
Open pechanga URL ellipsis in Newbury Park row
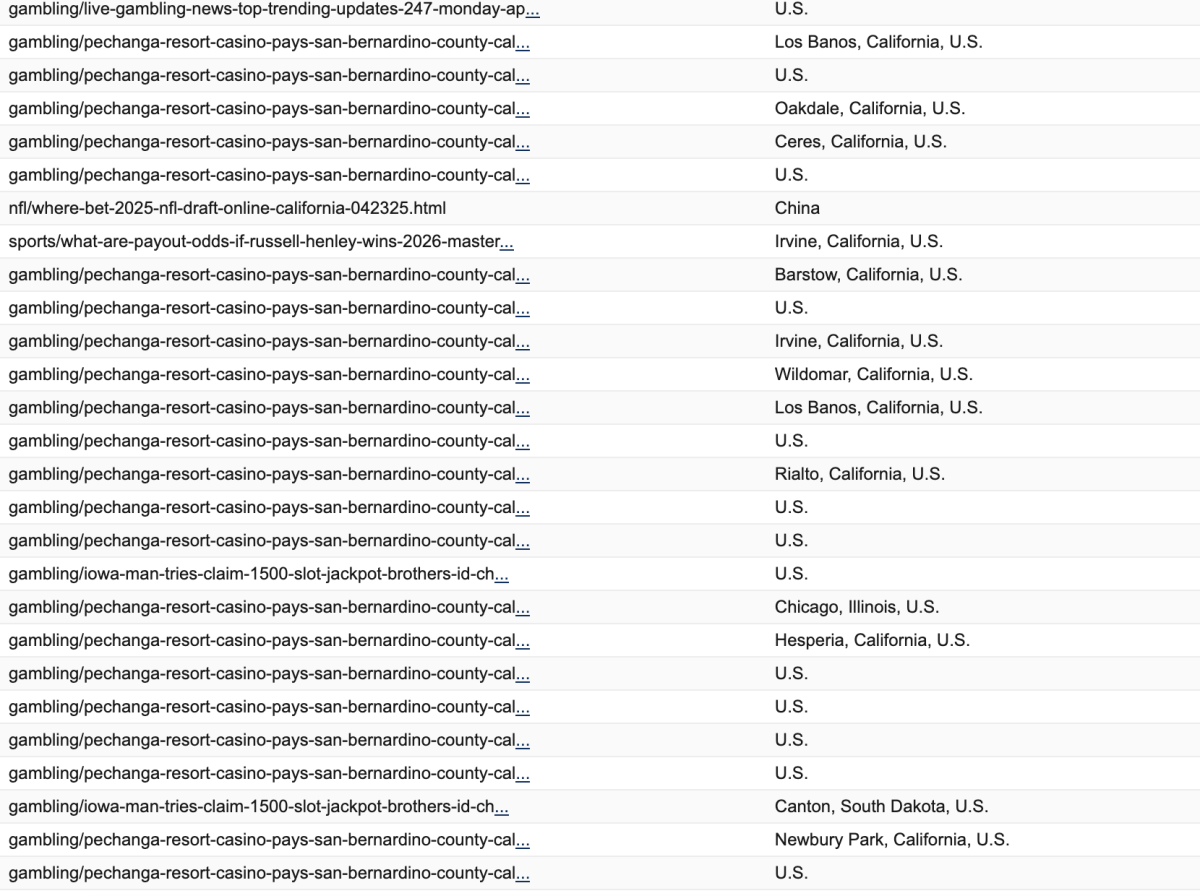coord(523,840)
